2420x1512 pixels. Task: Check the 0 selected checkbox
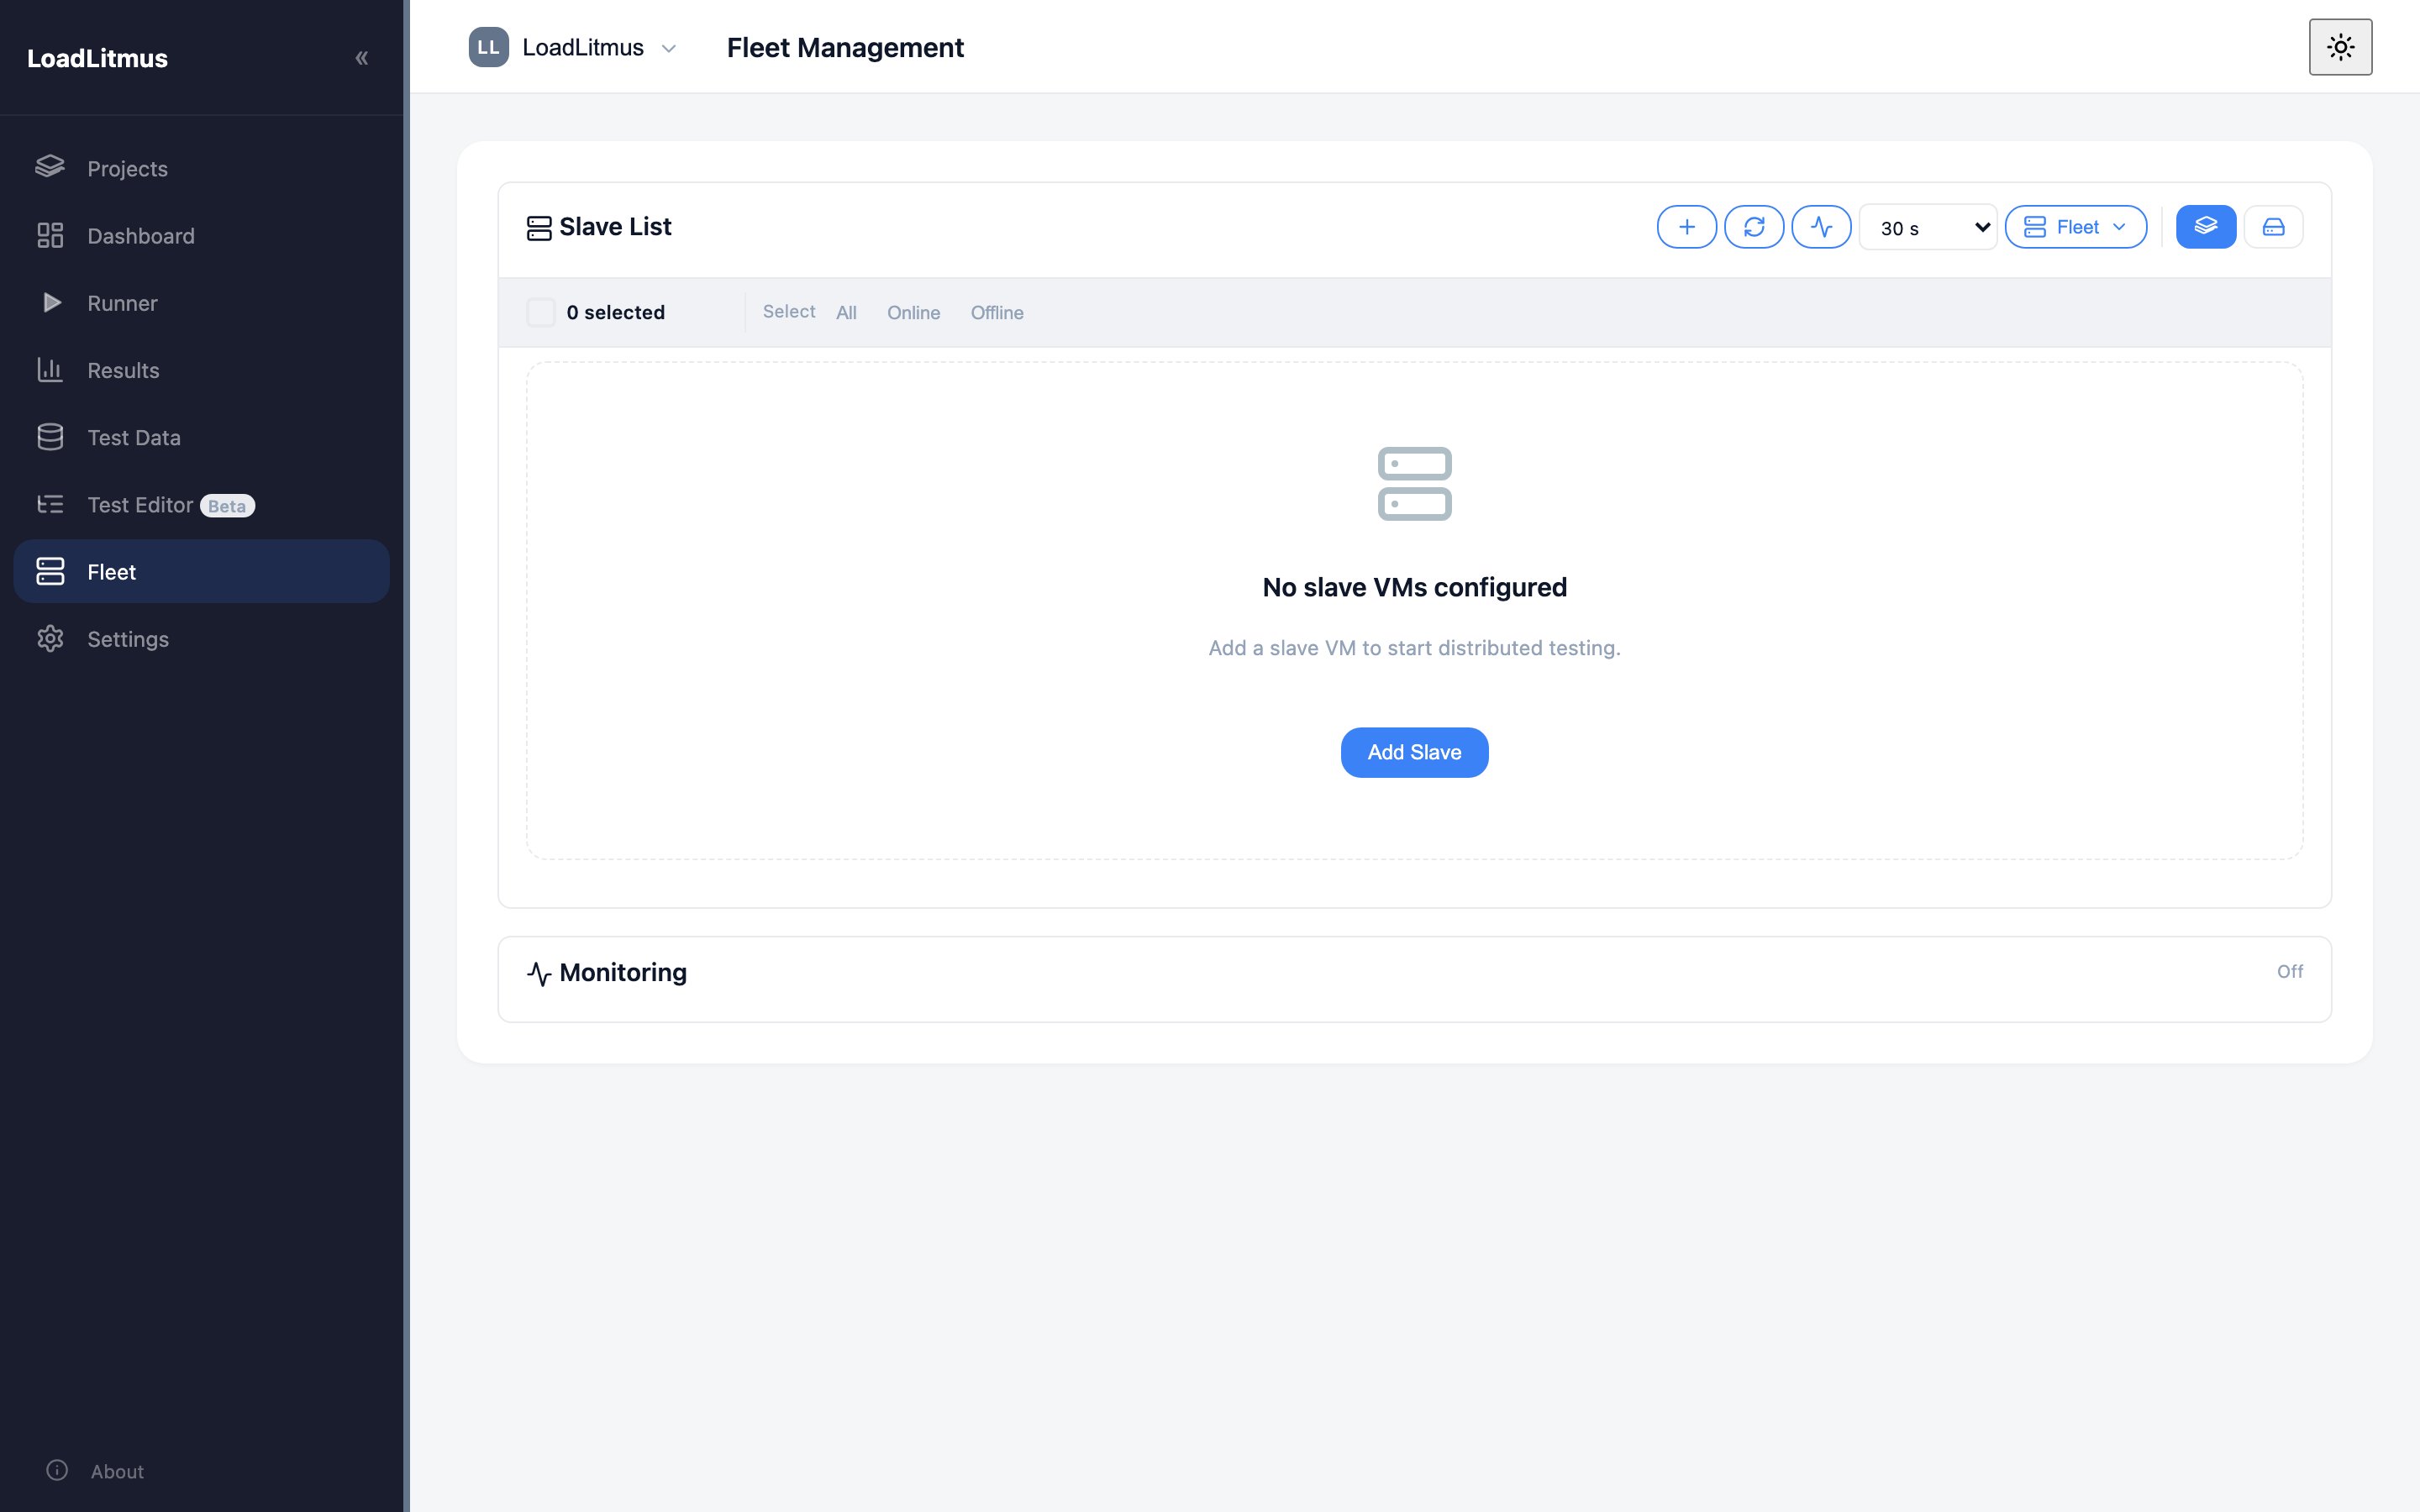tap(541, 312)
